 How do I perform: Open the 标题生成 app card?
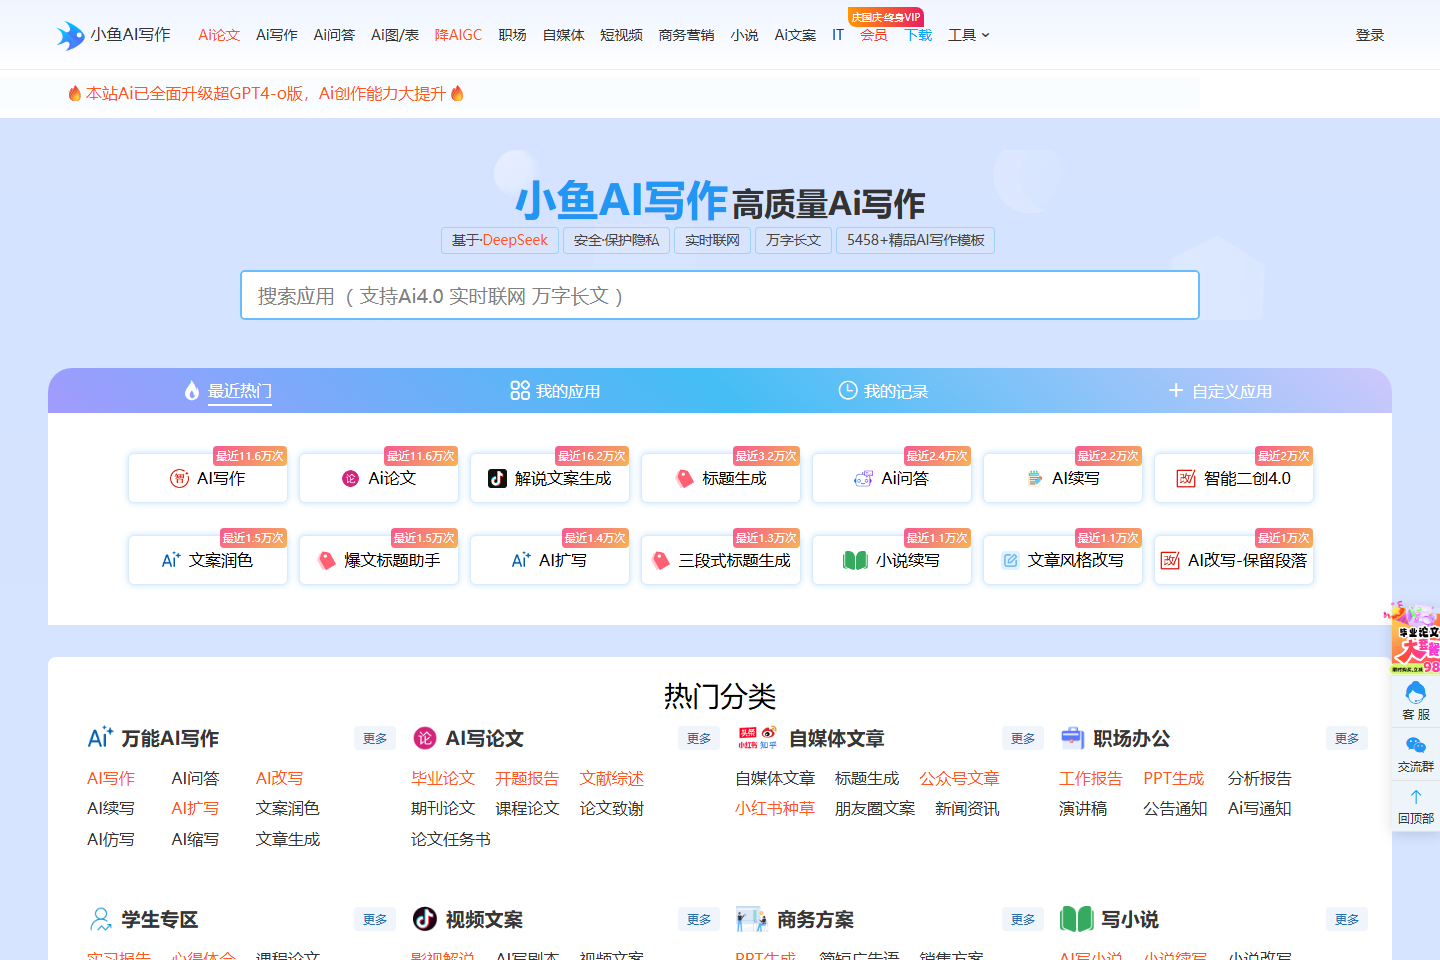(721, 478)
